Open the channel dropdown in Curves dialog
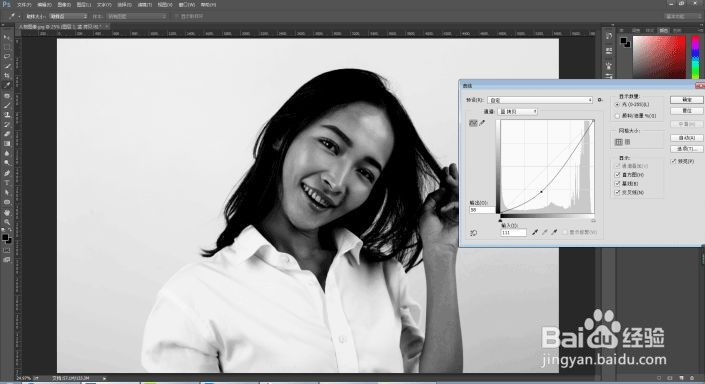Viewport: 705px width, 384px height. coord(518,111)
